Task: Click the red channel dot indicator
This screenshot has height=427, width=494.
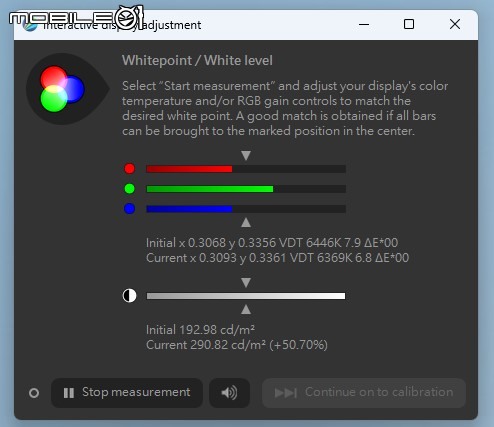Action: pos(130,169)
